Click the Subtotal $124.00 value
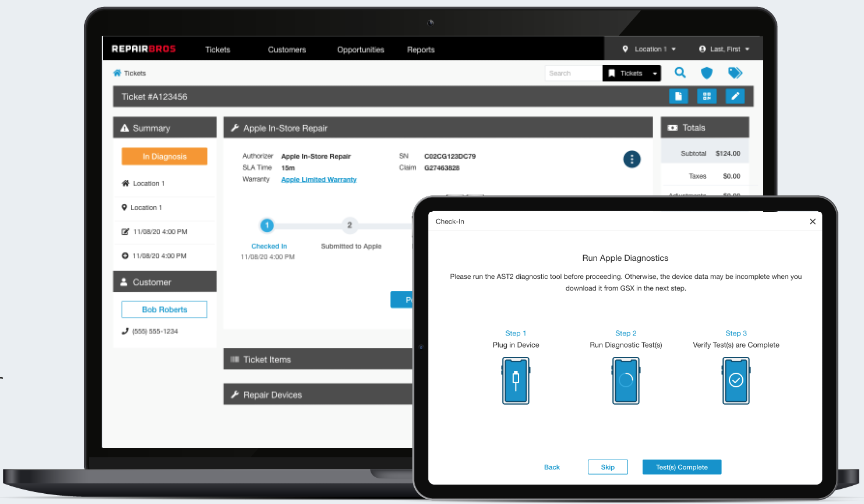The image size is (864, 504). pos(728,154)
